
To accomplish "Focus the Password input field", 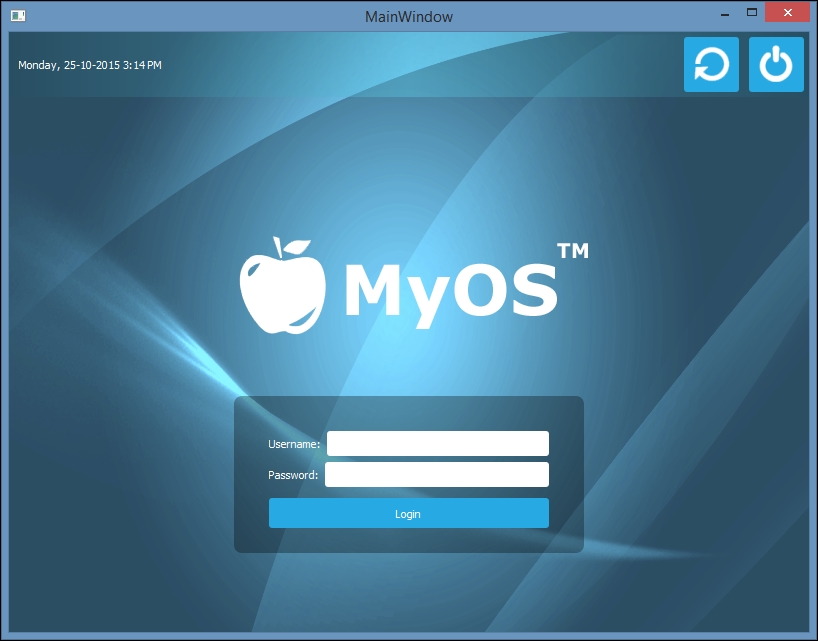I will pos(437,474).
